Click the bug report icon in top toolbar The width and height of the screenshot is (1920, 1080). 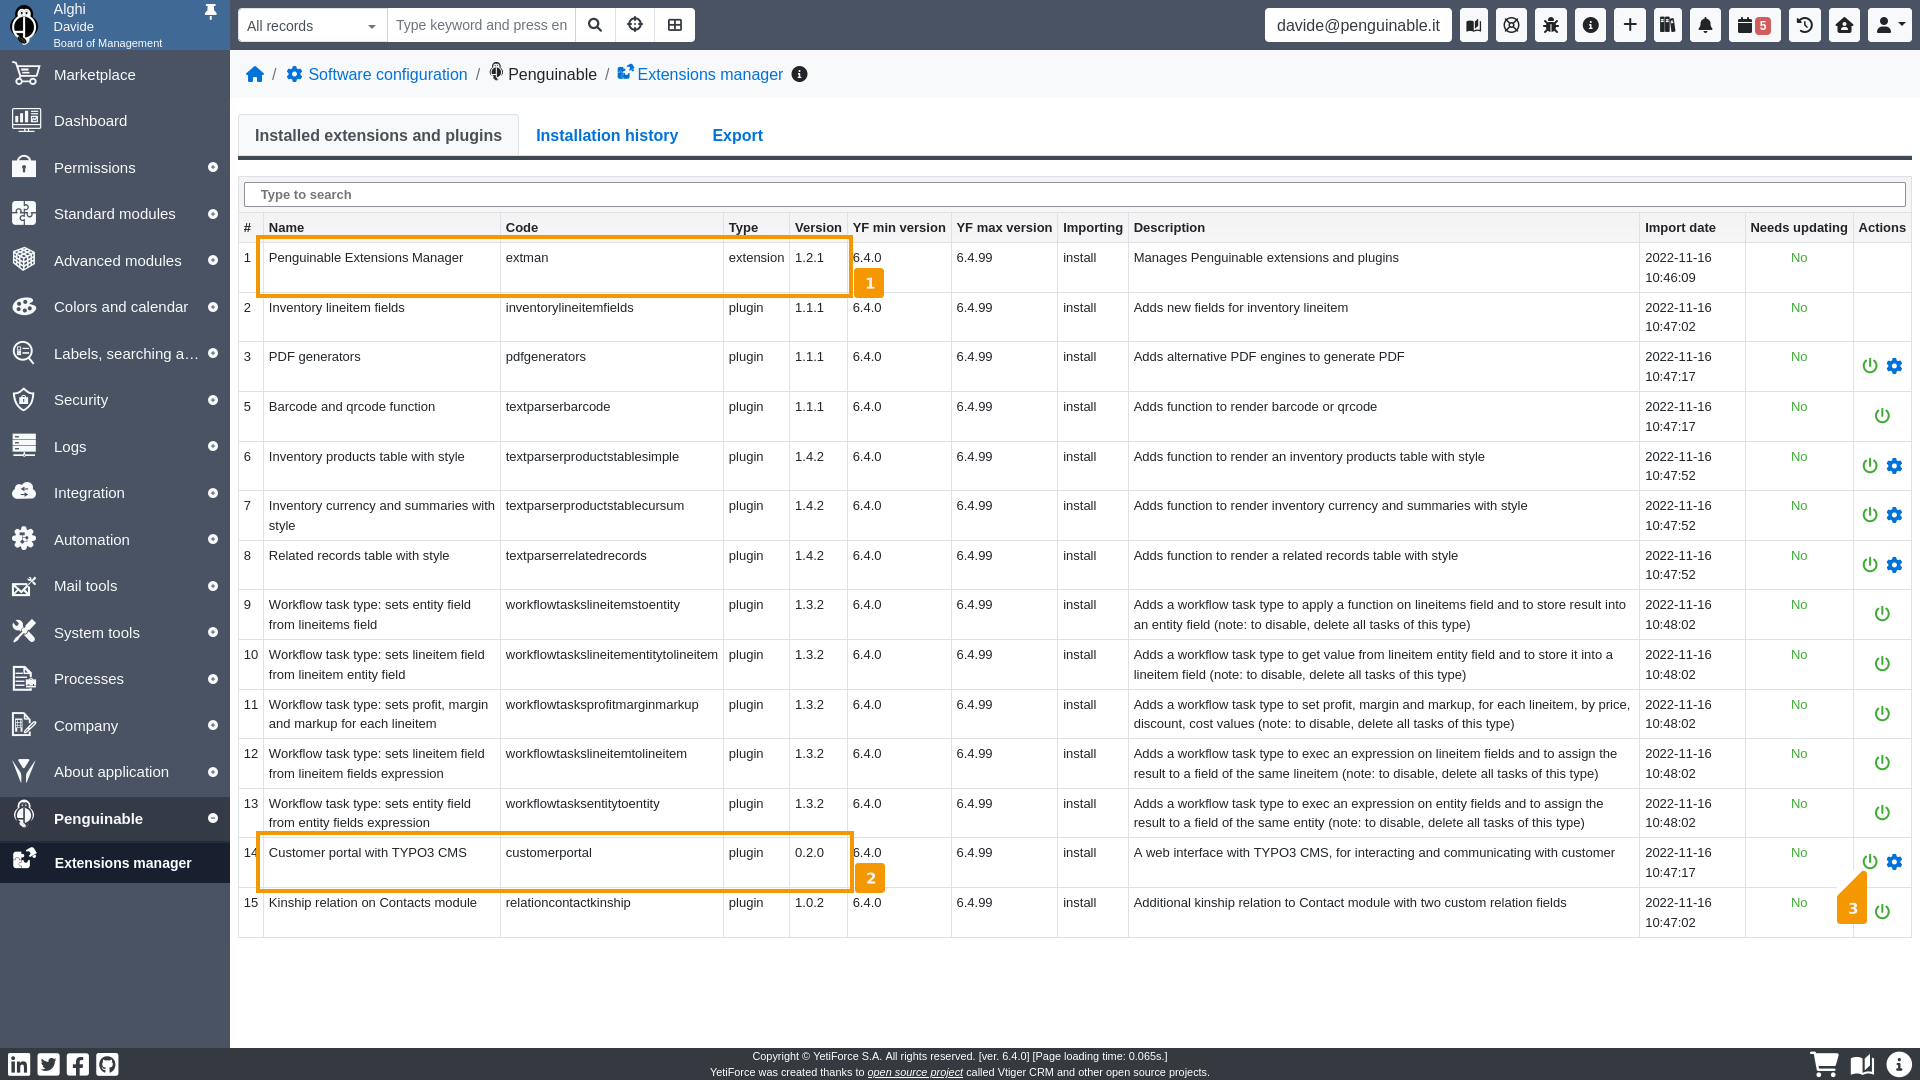[1551, 25]
